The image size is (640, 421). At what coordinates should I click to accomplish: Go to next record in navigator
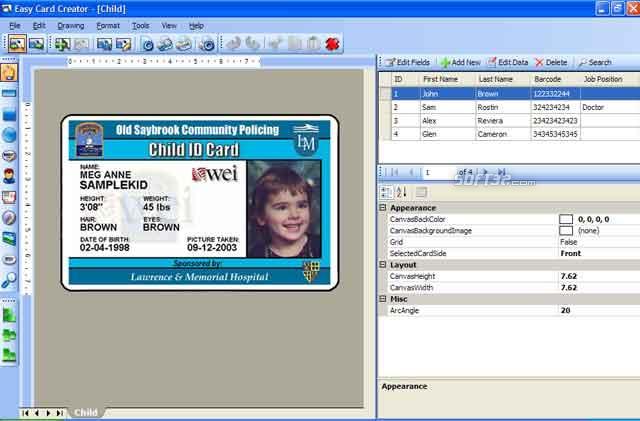click(x=487, y=173)
